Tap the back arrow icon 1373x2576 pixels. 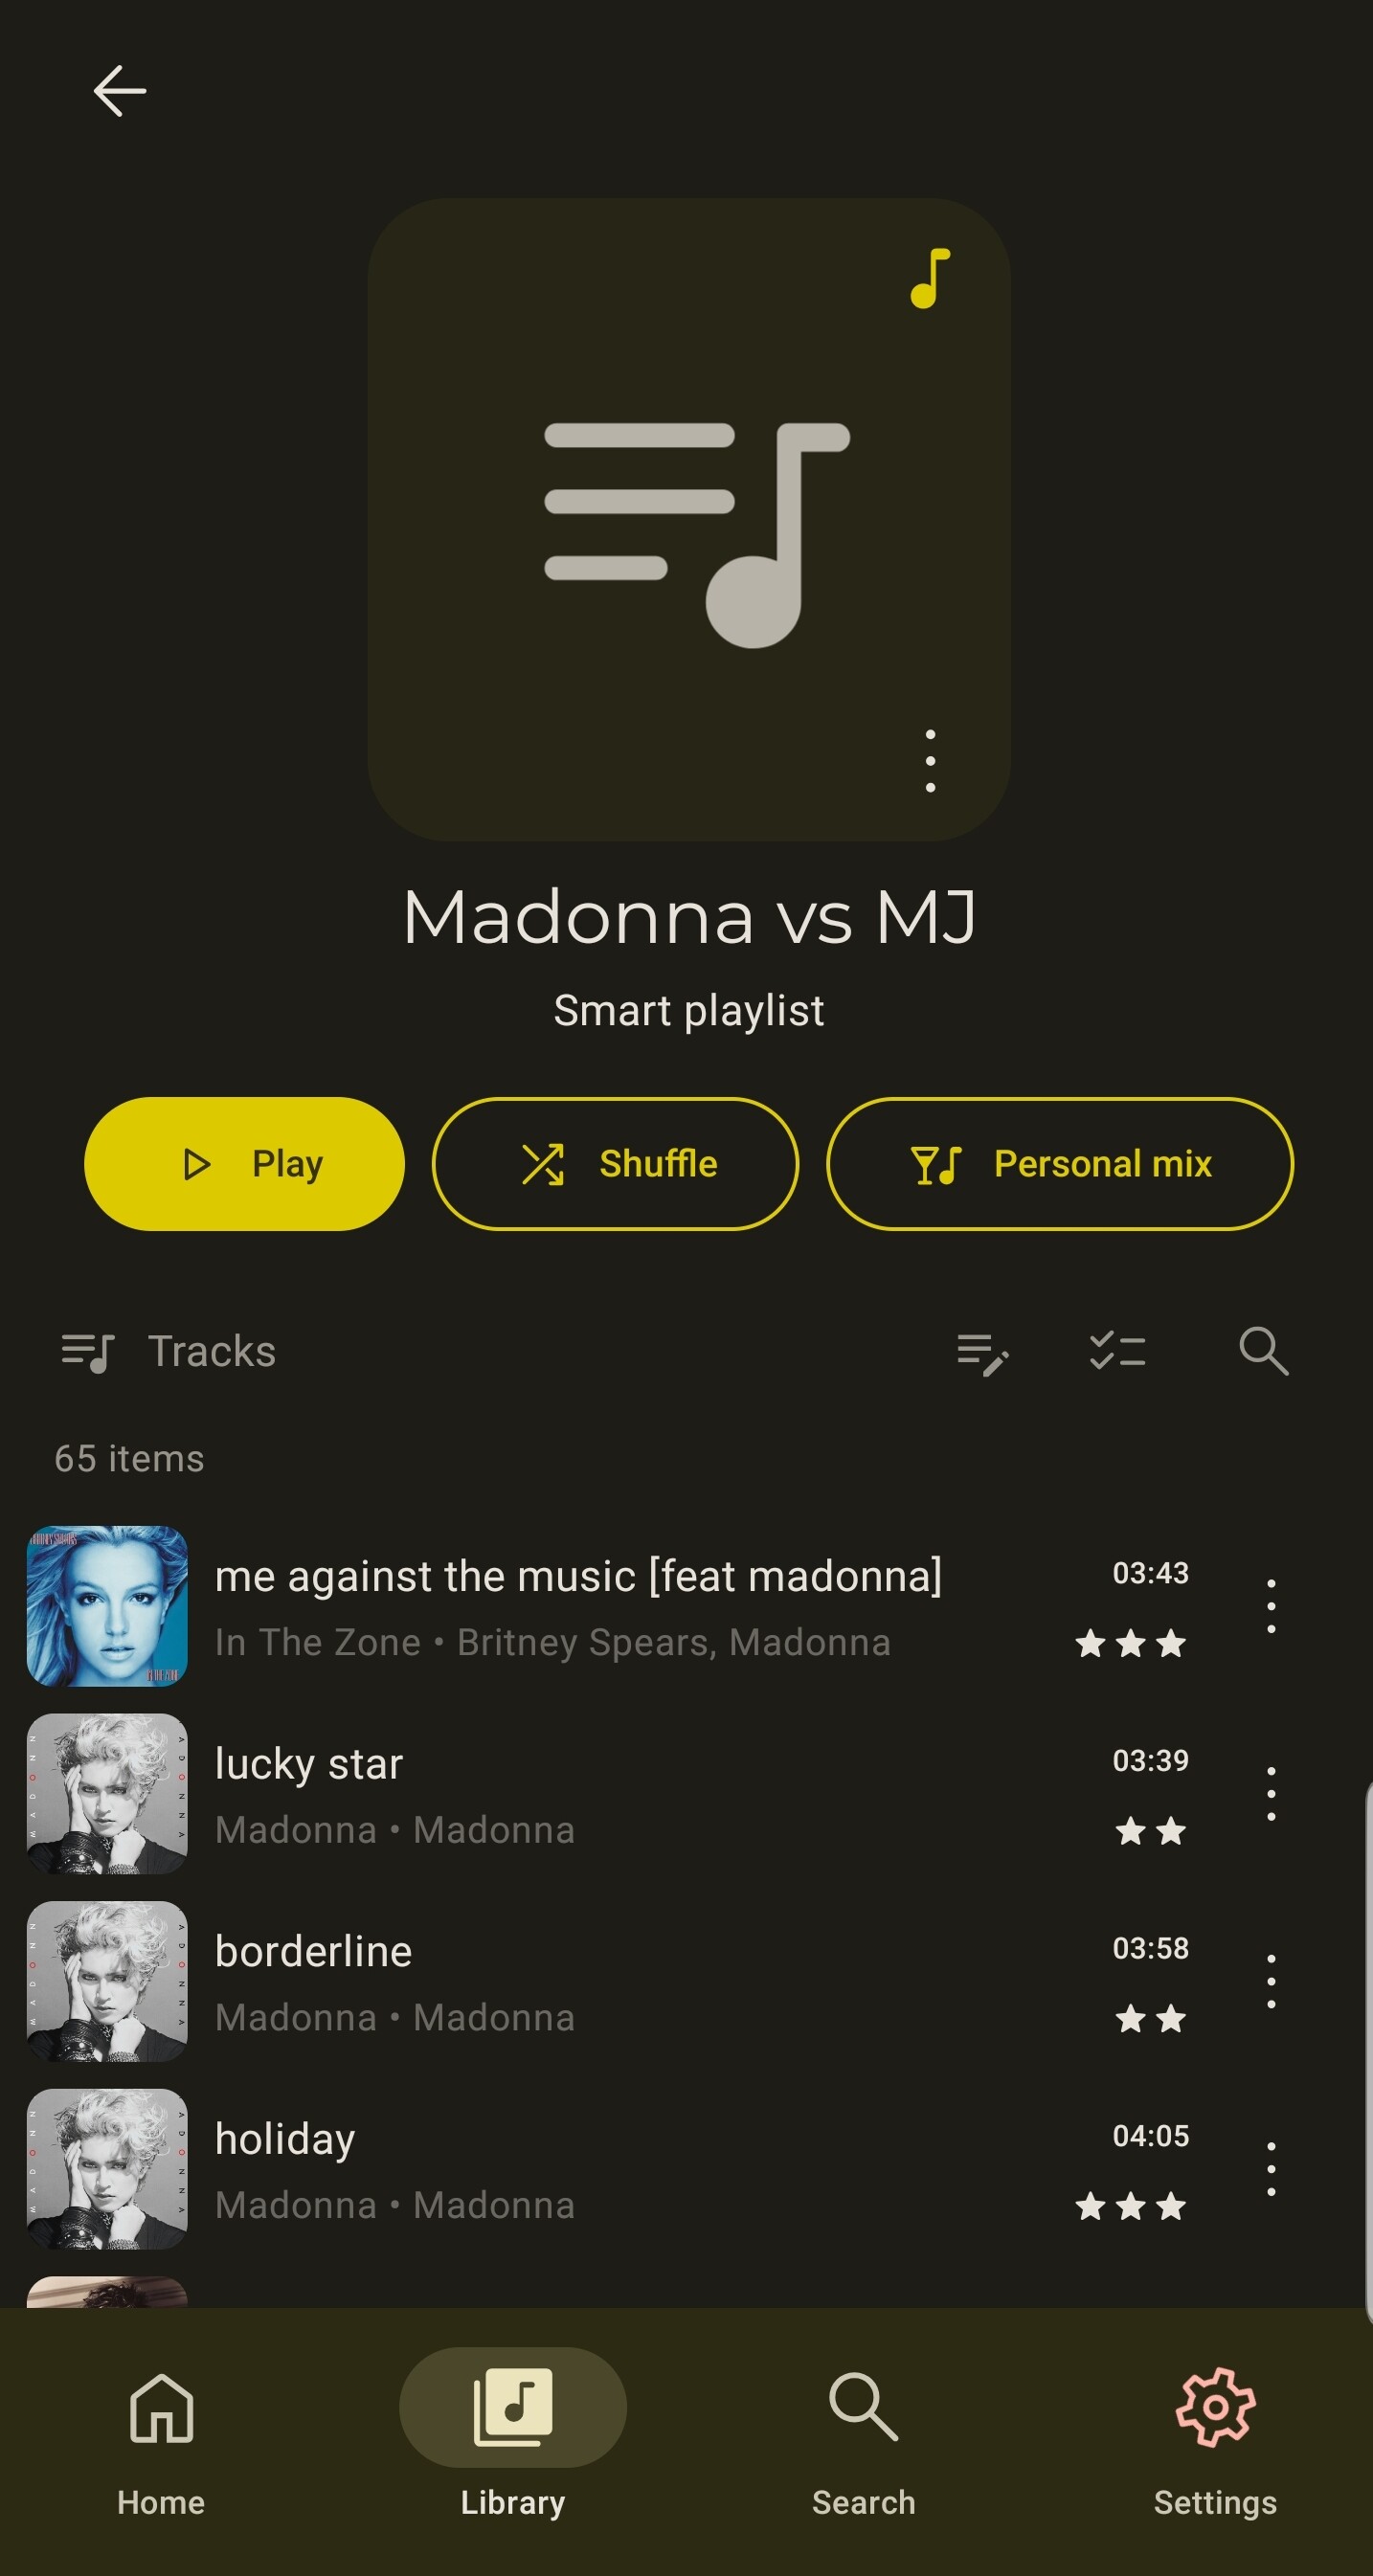coord(120,91)
